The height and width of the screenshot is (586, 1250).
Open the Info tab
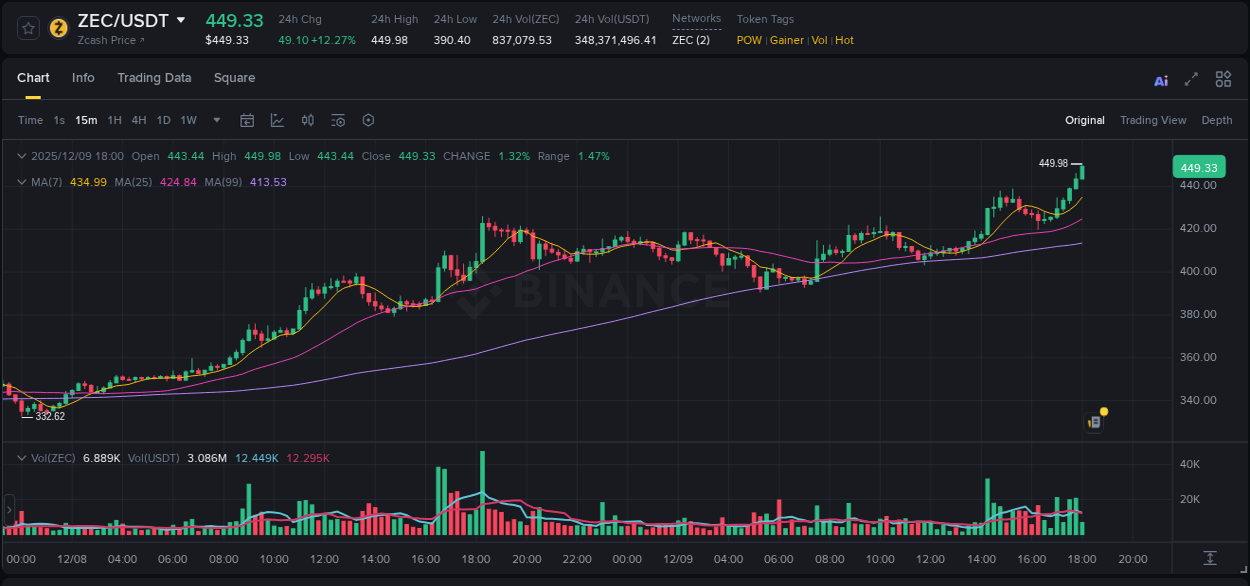click(x=83, y=78)
